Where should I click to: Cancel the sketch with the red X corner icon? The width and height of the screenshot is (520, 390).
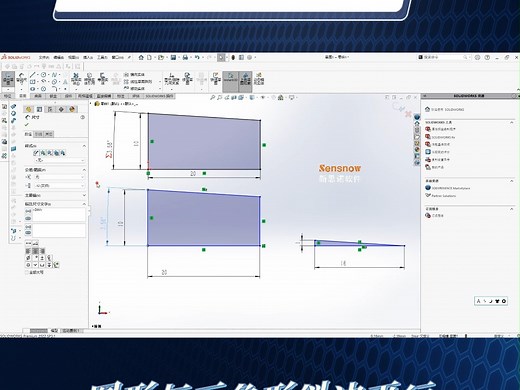408,114
